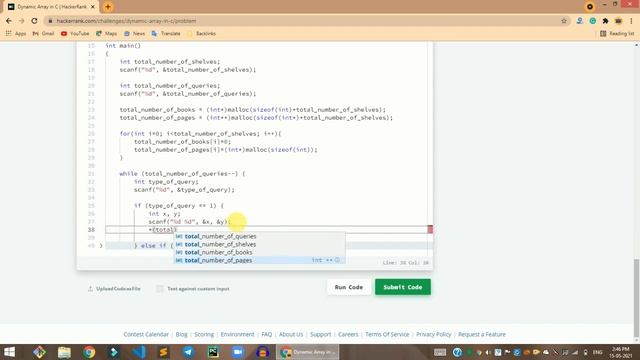This screenshot has width=640, height=360.
Task: Click the Run Code button
Action: point(349,287)
